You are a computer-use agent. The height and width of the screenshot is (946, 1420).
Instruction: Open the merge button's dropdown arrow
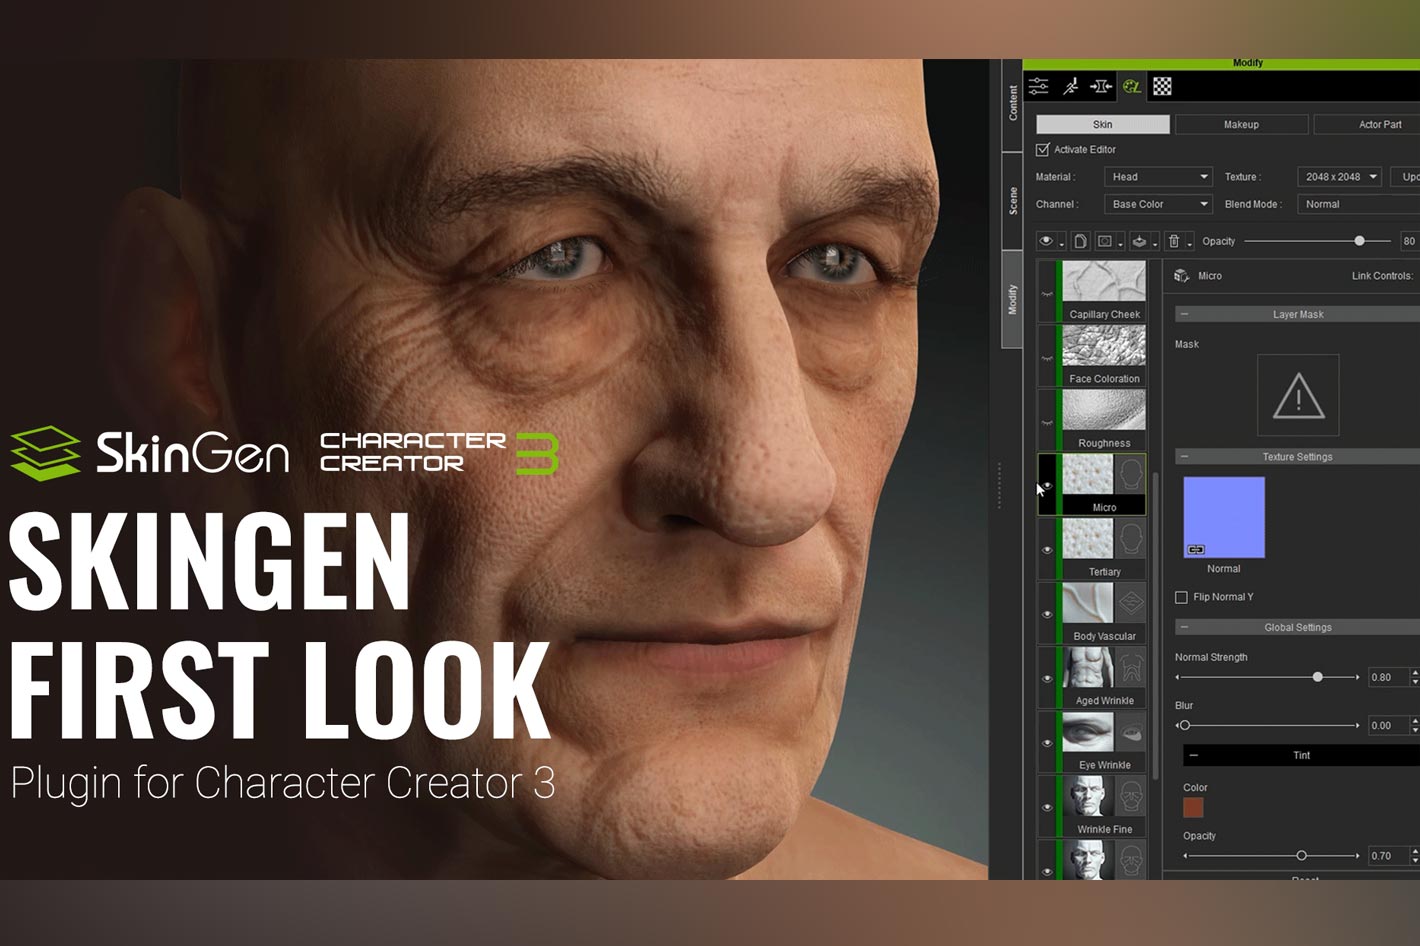(x=1154, y=245)
